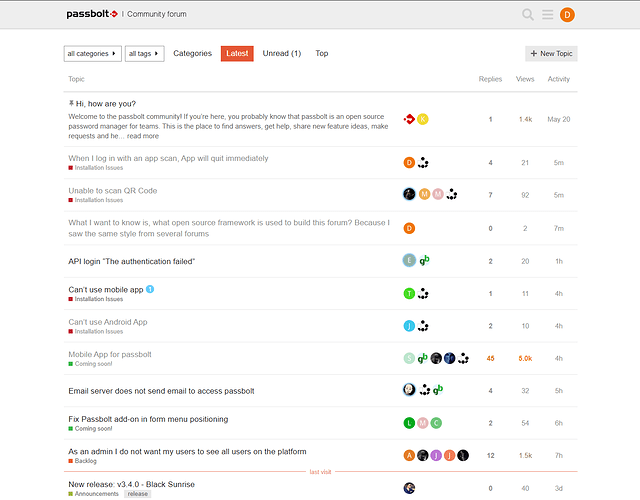
Task: Switch to the Categories tab
Action: (x=192, y=53)
